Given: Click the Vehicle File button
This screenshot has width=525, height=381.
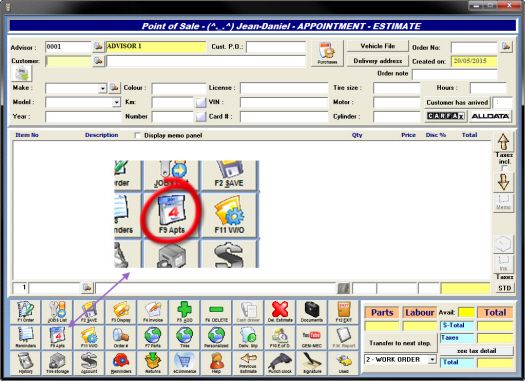Looking at the screenshot, I should coord(378,46).
